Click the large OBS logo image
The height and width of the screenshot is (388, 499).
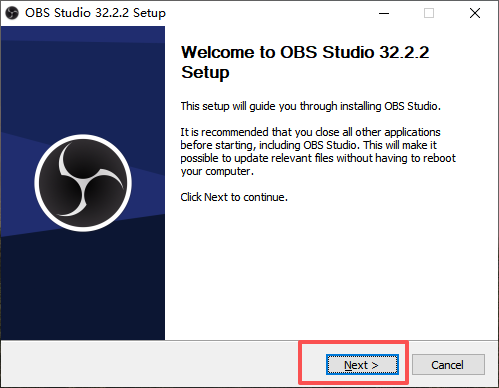point(83,183)
